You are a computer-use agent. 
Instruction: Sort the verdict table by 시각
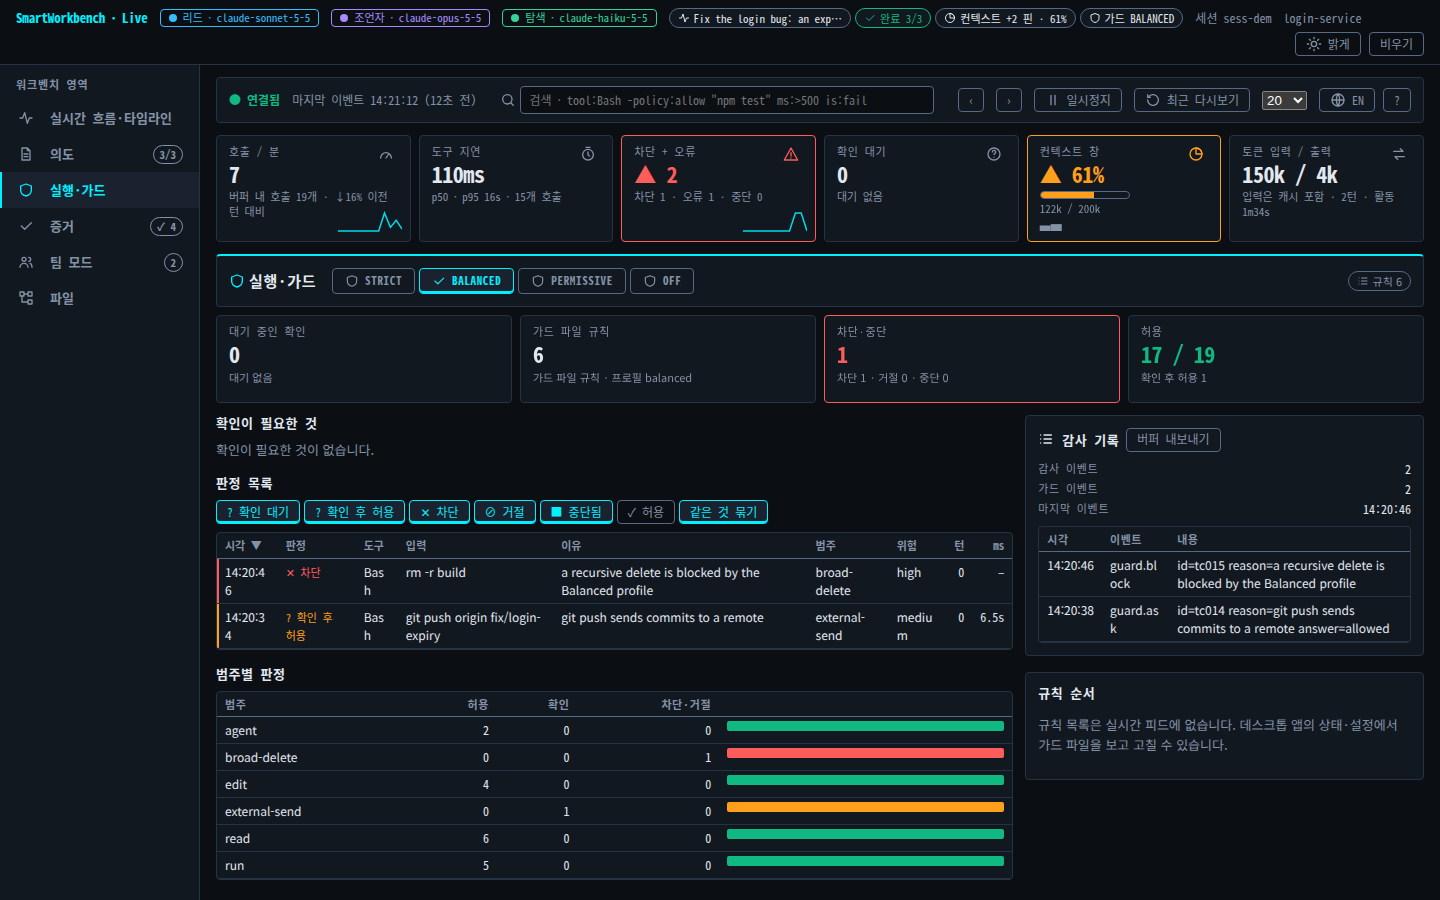[x=243, y=545]
